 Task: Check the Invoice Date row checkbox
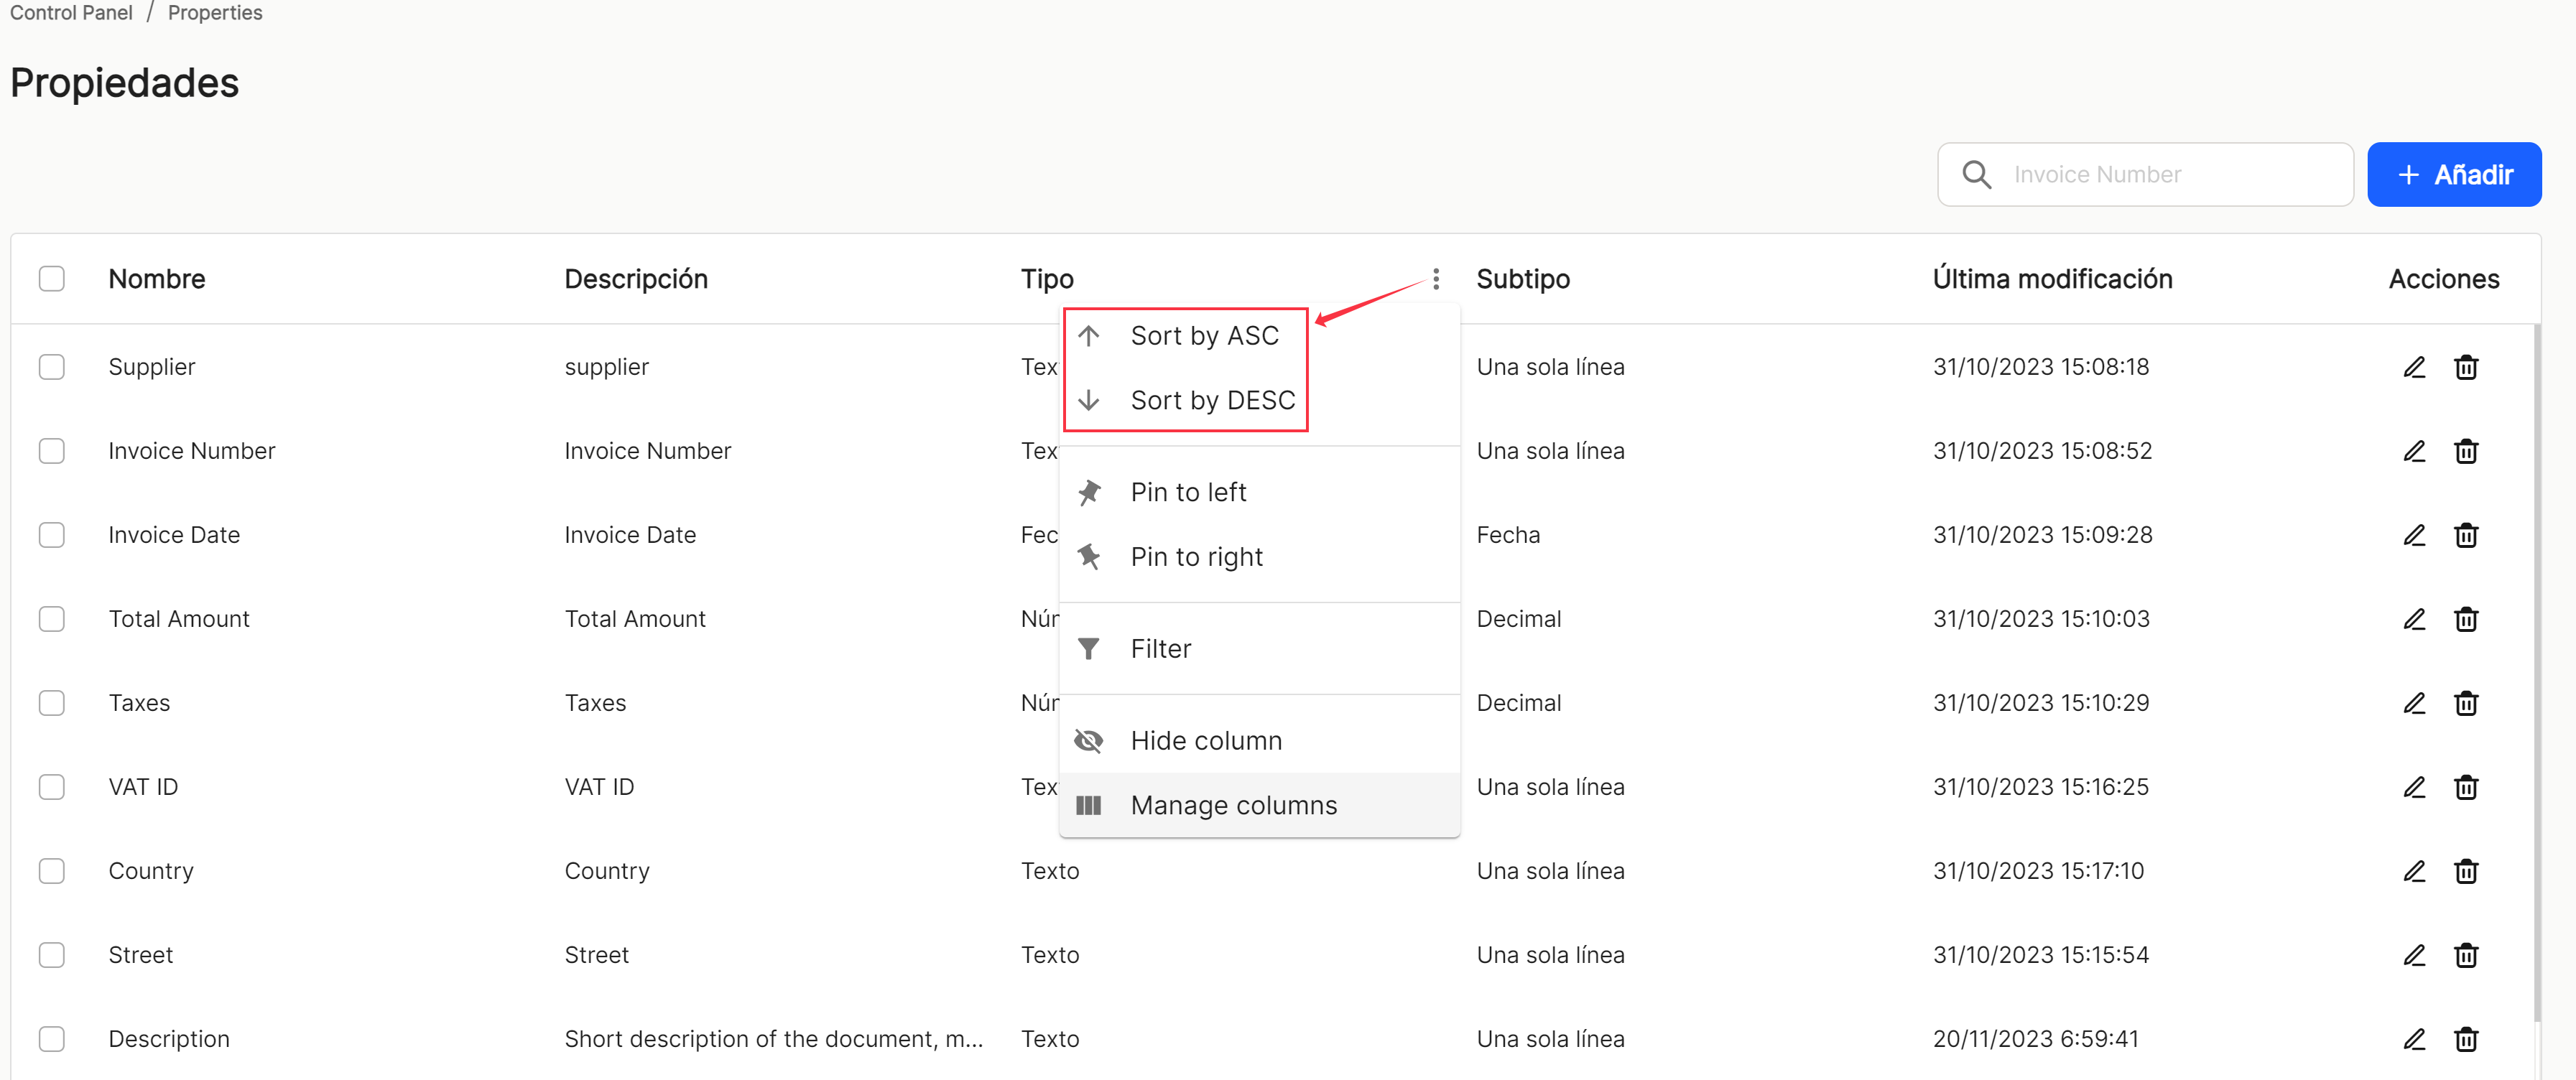(52, 535)
